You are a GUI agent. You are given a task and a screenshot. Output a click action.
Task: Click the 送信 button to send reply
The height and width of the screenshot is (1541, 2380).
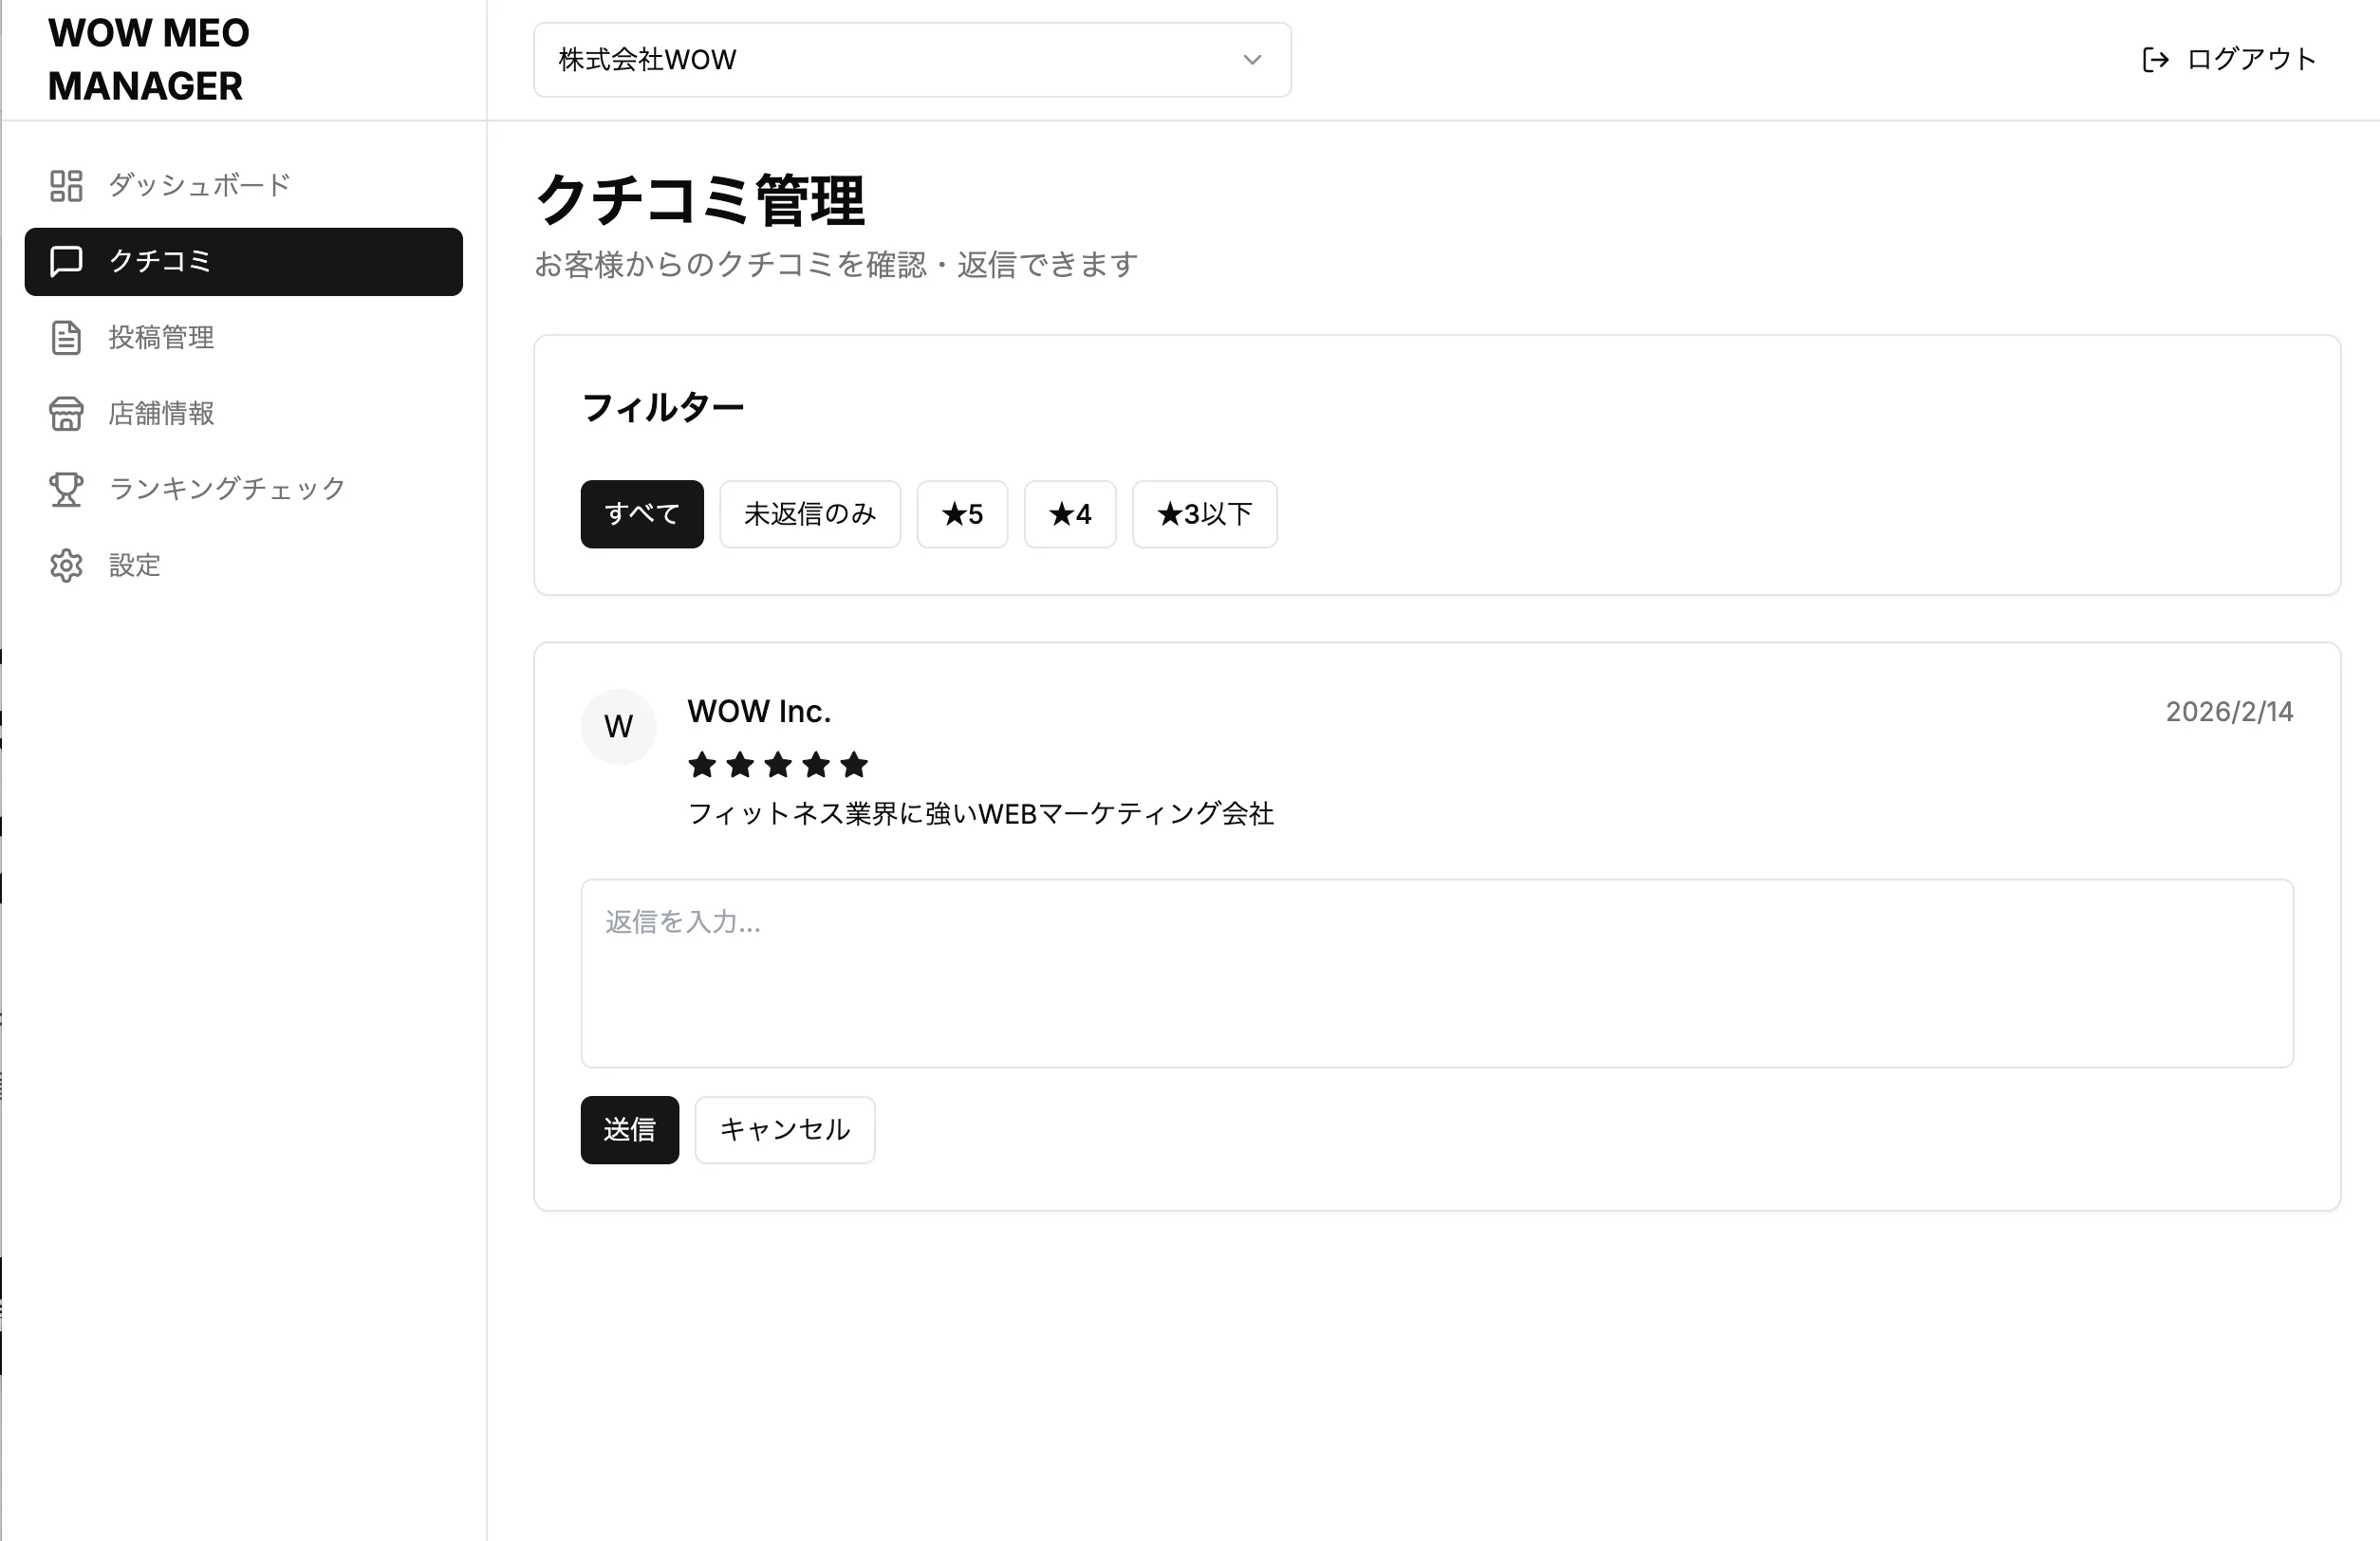tap(629, 1130)
